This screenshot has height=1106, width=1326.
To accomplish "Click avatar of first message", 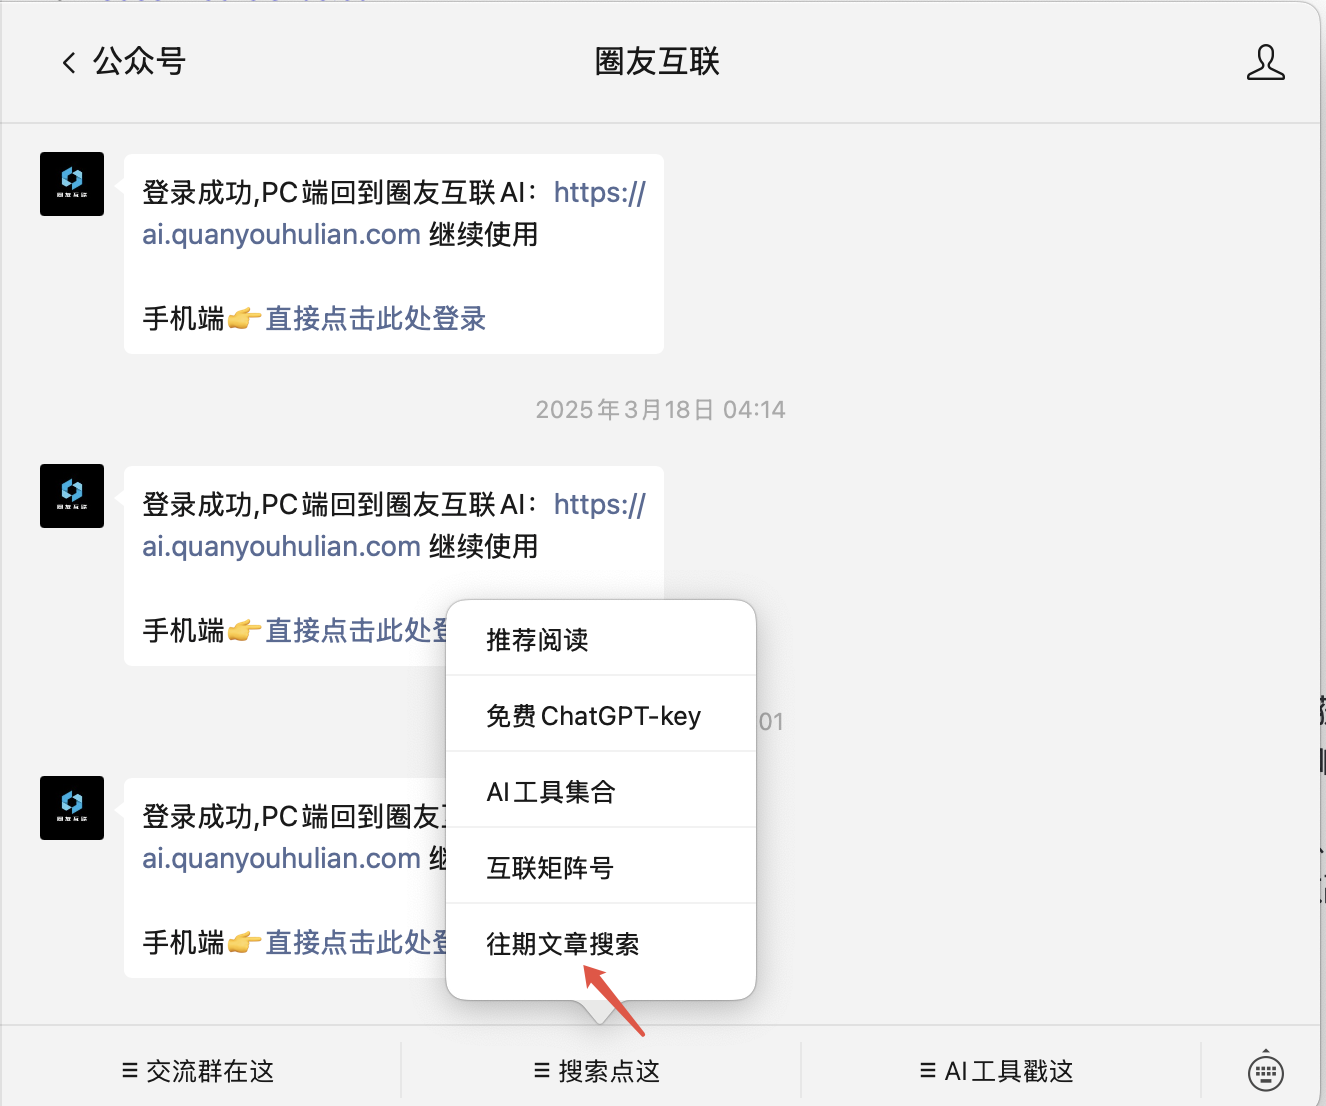I will (72, 184).
